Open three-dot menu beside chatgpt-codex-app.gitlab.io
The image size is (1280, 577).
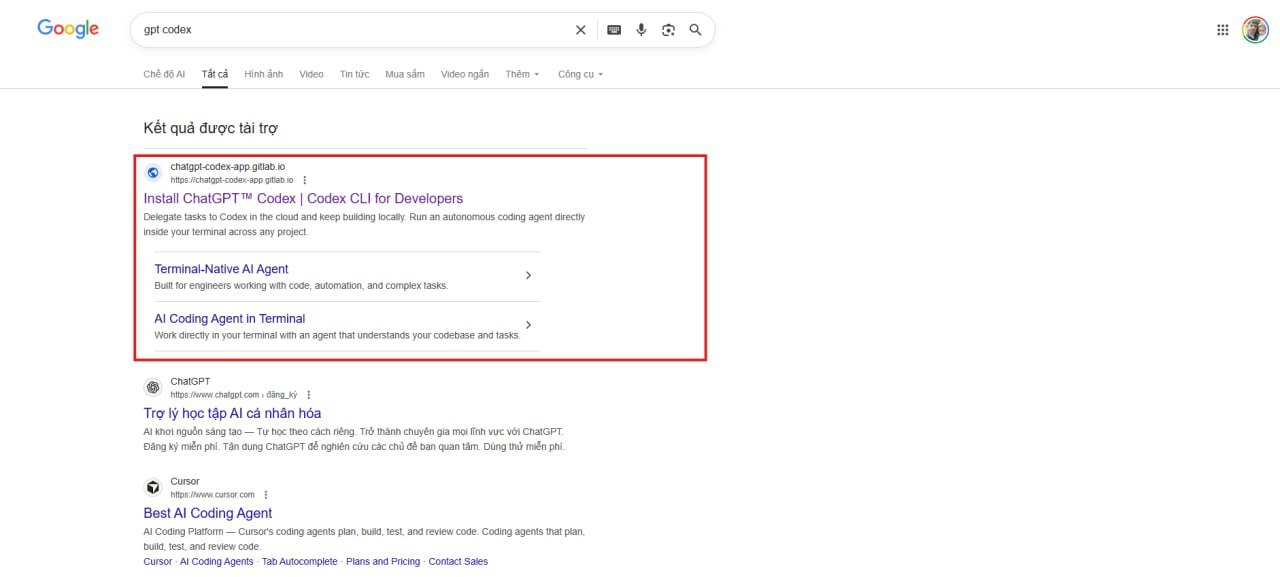(x=305, y=180)
